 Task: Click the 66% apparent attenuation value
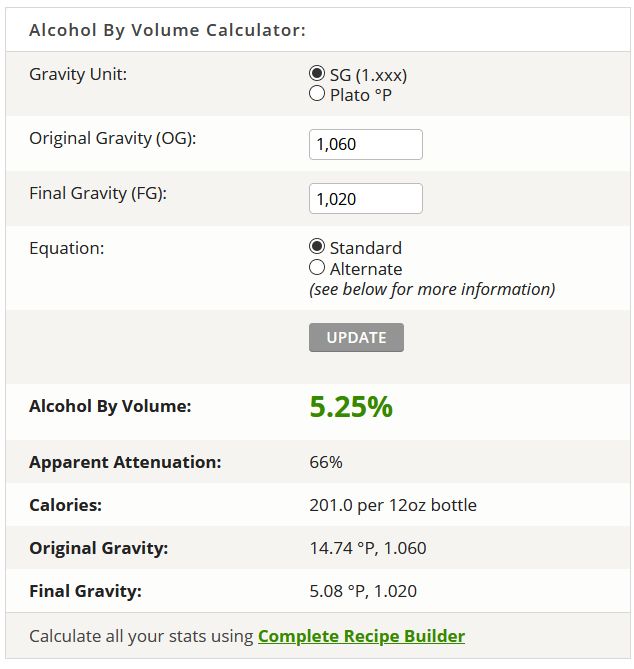(326, 462)
